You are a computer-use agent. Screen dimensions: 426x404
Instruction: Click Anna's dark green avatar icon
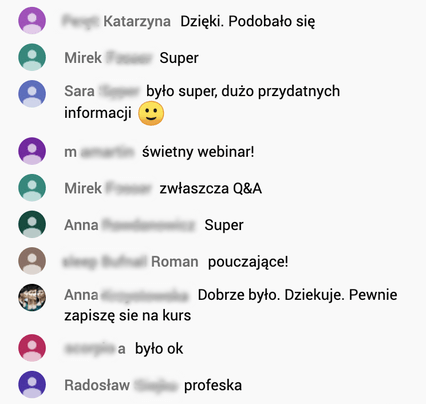coord(32,224)
